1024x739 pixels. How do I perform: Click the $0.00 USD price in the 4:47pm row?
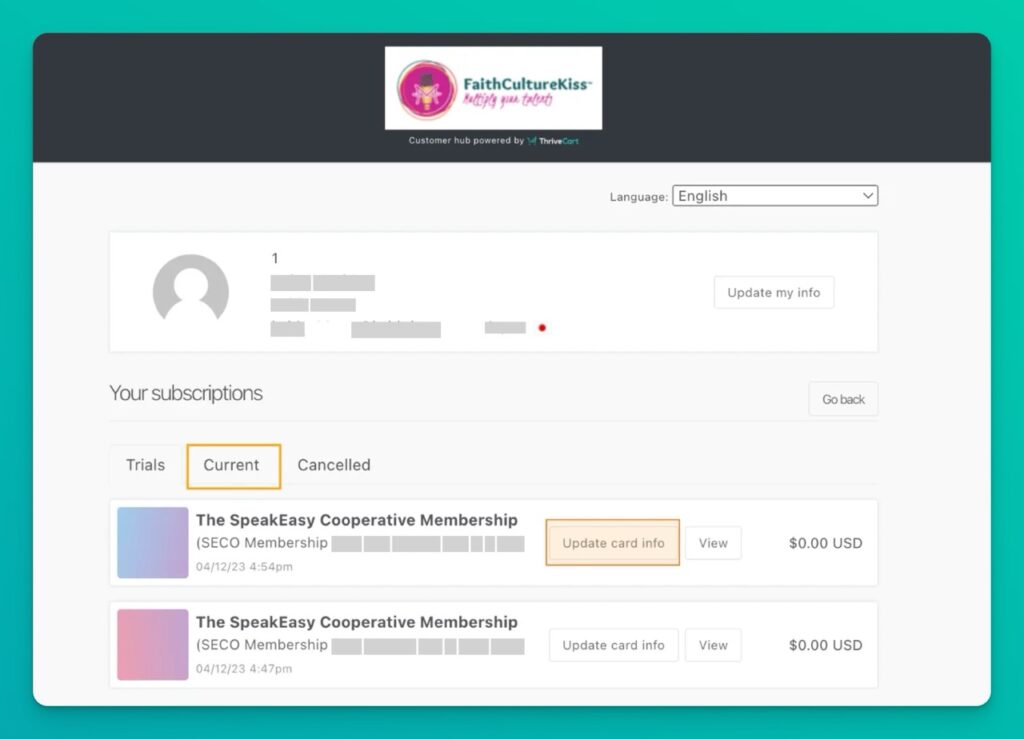pyautogui.click(x=825, y=645)
